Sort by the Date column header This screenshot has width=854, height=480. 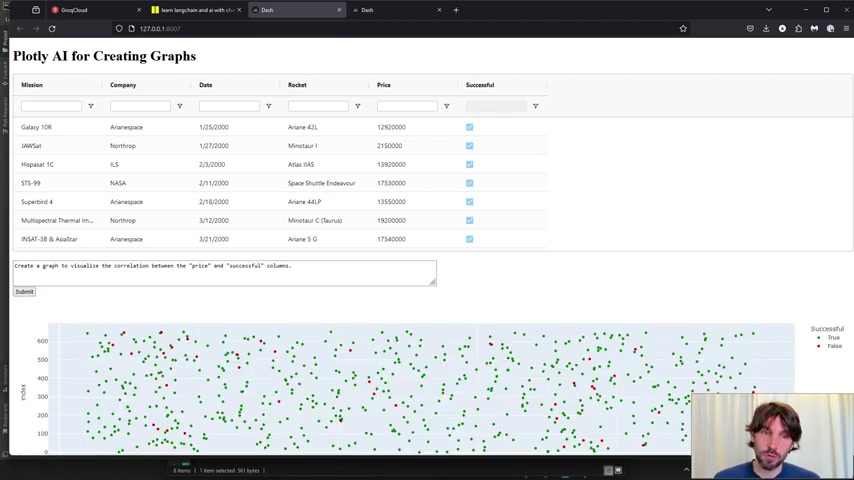coord(205,85)
